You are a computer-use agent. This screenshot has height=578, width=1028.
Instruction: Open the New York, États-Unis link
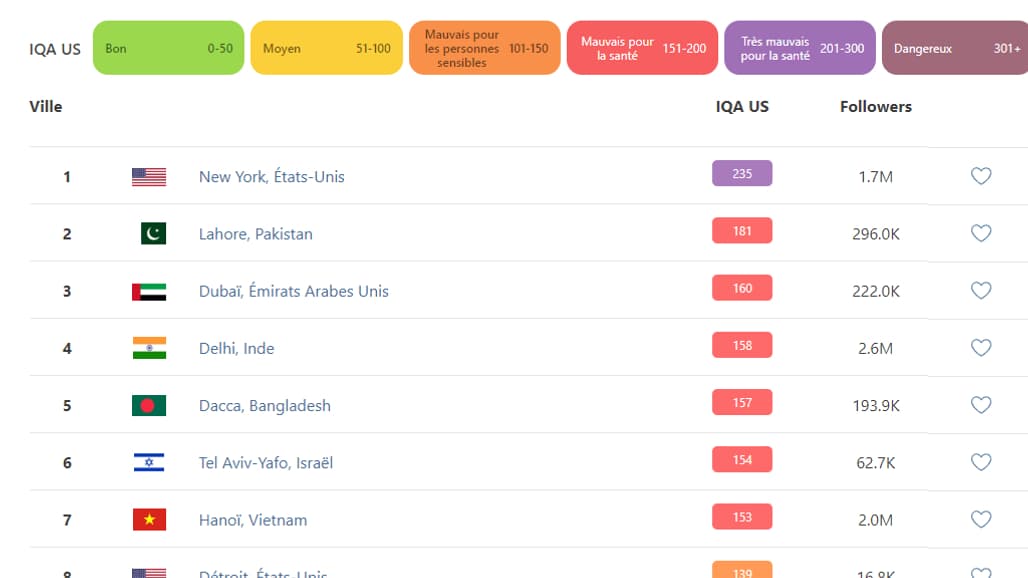click(271, 176)
